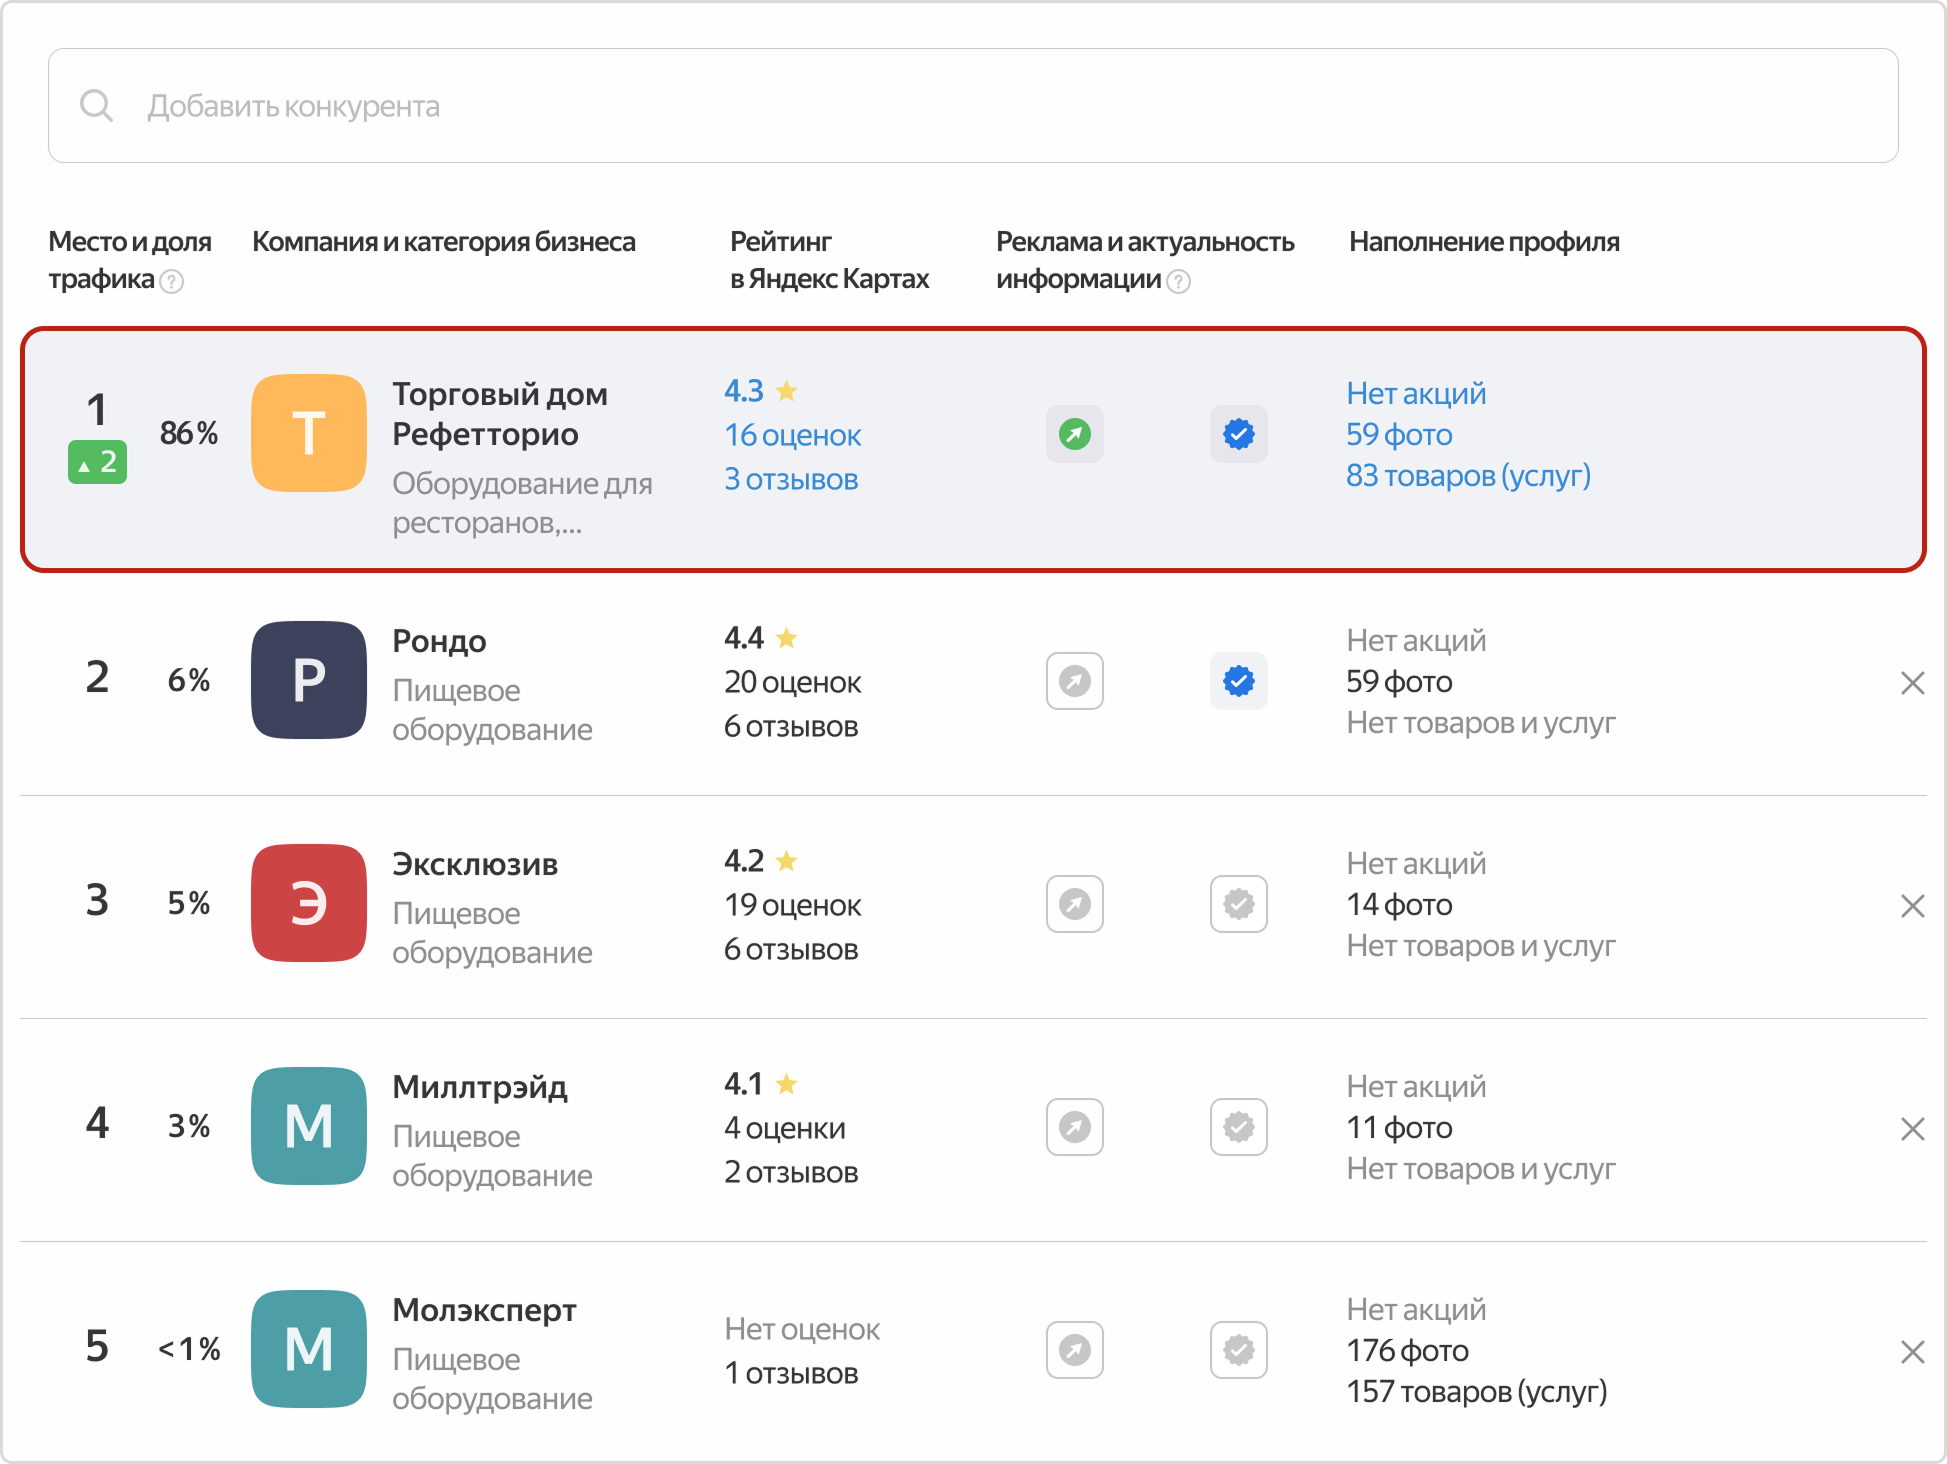1947x1464 pixels.
Task: Click the Нет акций link for Торговый дом
Action: pyautogui.click(x=1415, y=393)
